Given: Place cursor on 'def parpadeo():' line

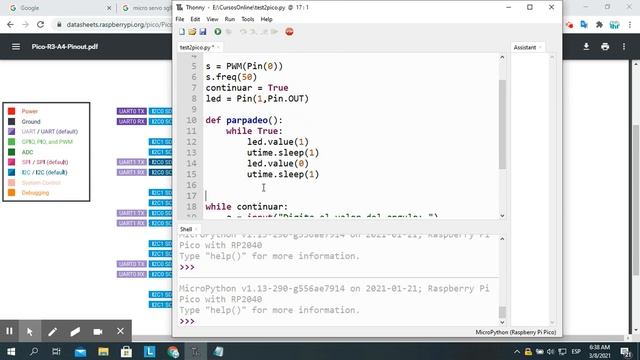Looking at the screenshot, I should tap(244, 120).
